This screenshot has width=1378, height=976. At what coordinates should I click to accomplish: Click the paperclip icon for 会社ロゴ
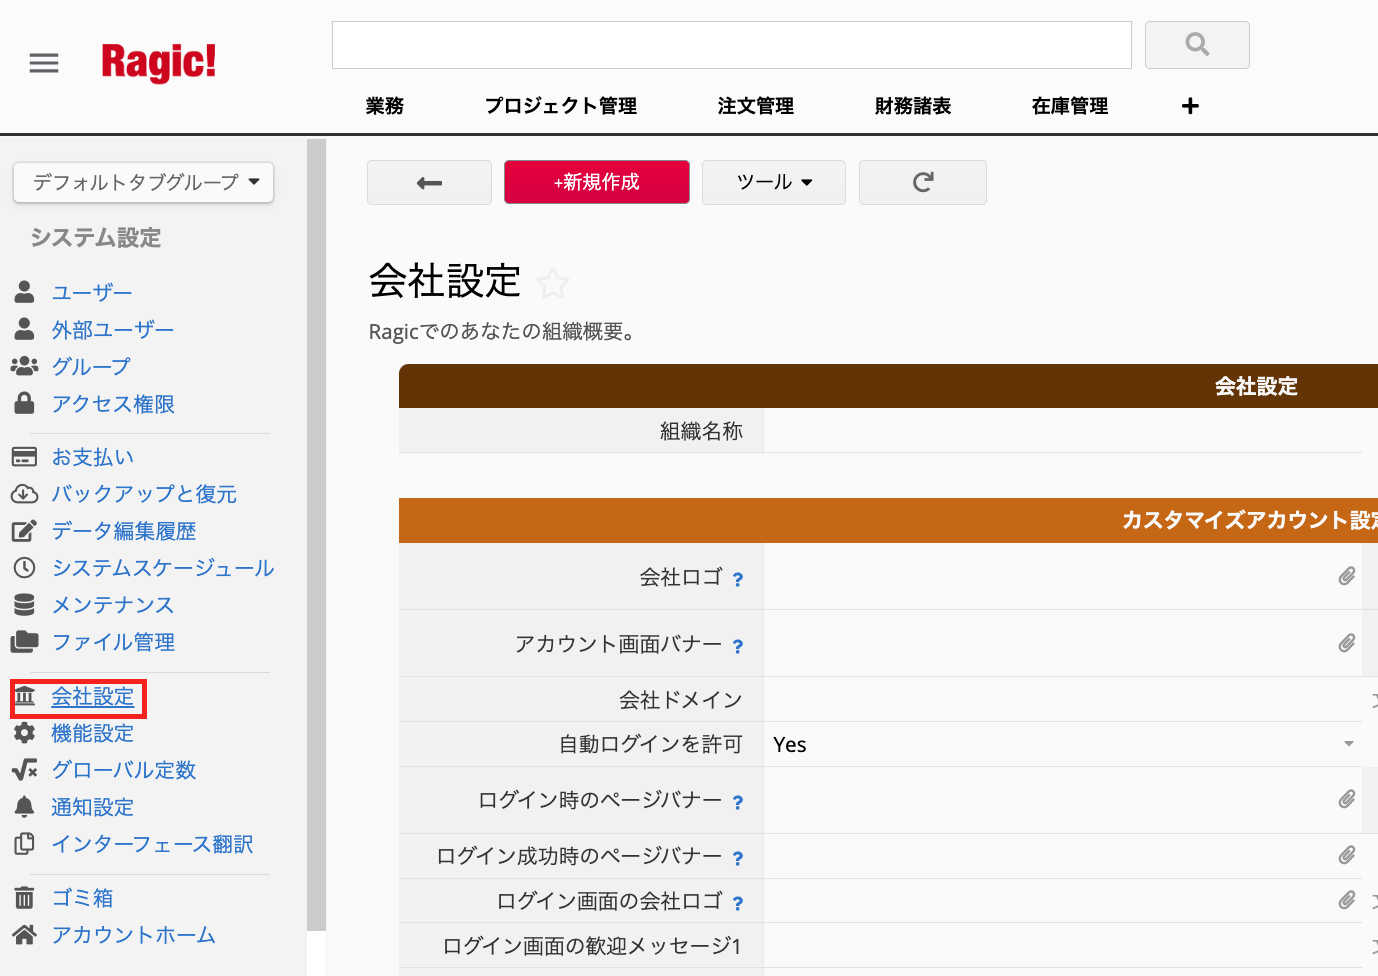click(x=1347, y=576)
